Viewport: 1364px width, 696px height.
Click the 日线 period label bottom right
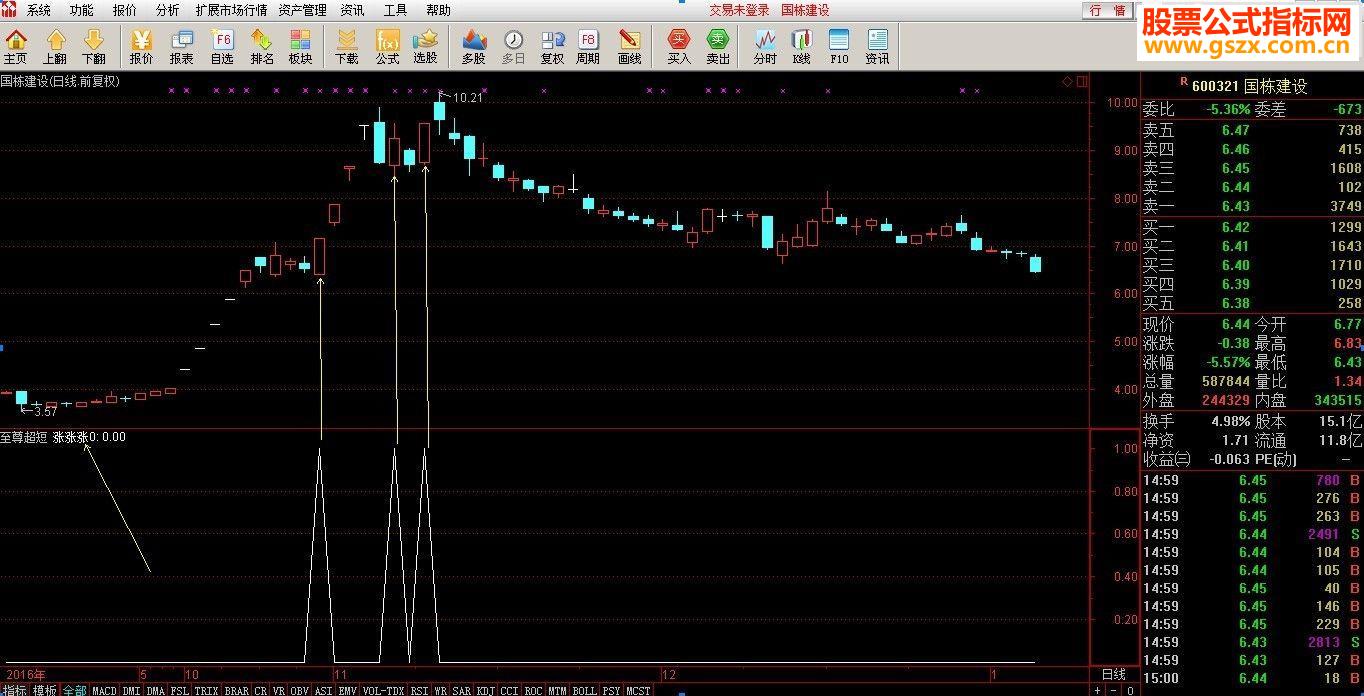coord(1113,675)
